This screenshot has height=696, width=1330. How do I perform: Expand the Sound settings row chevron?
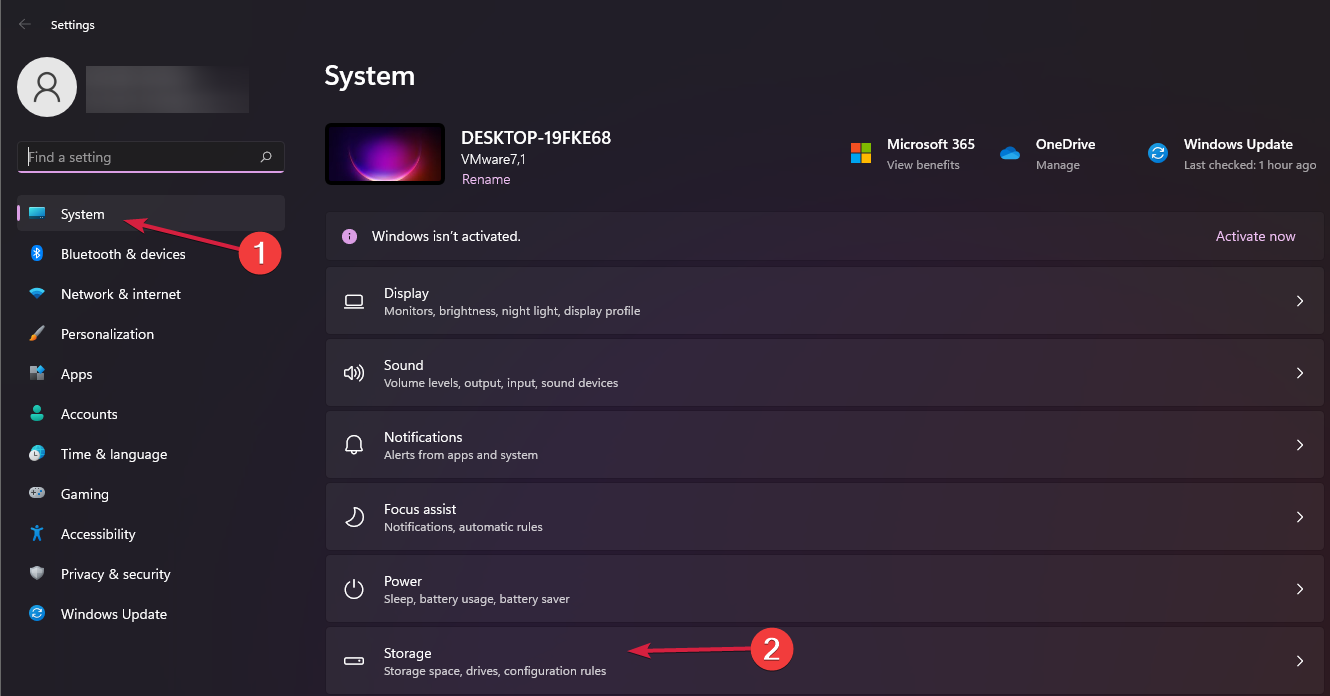point(1300,372)
